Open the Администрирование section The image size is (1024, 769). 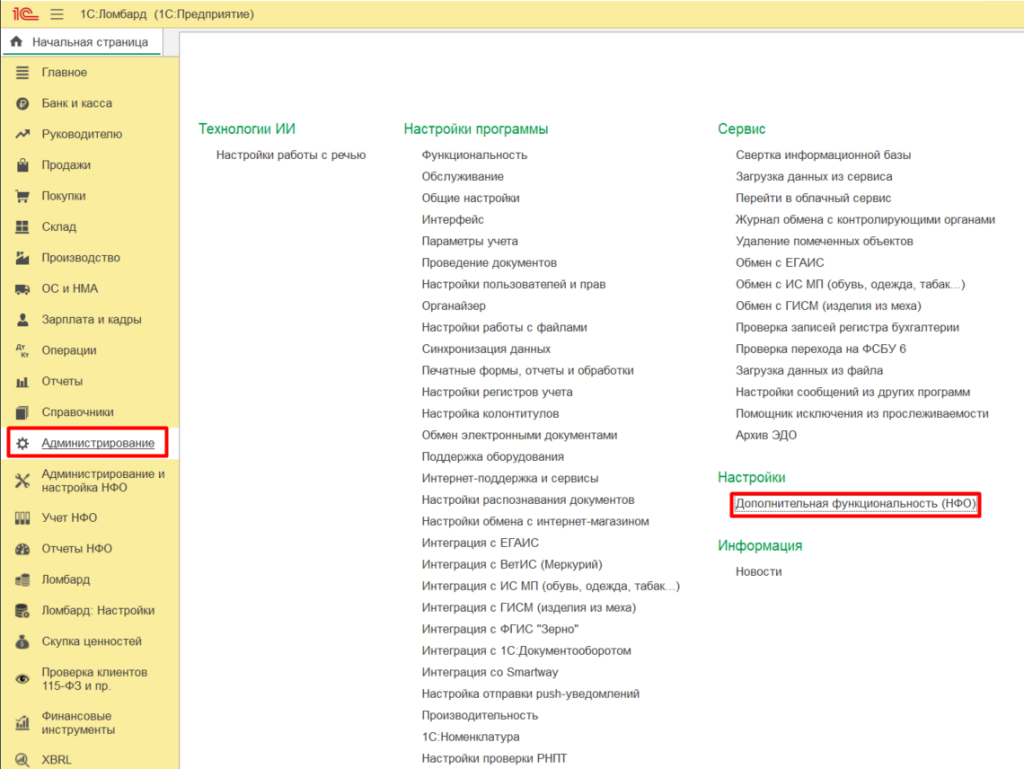97,443
